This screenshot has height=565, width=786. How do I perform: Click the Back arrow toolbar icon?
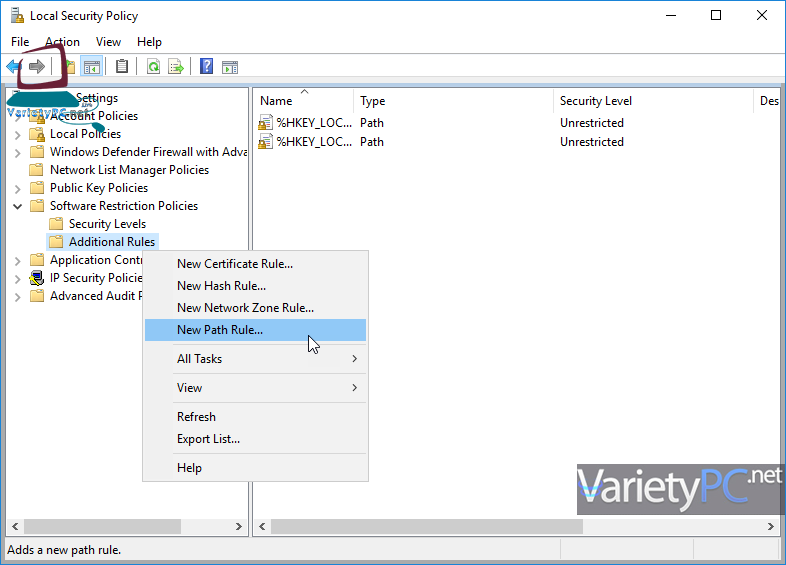(x=14, y=66)
